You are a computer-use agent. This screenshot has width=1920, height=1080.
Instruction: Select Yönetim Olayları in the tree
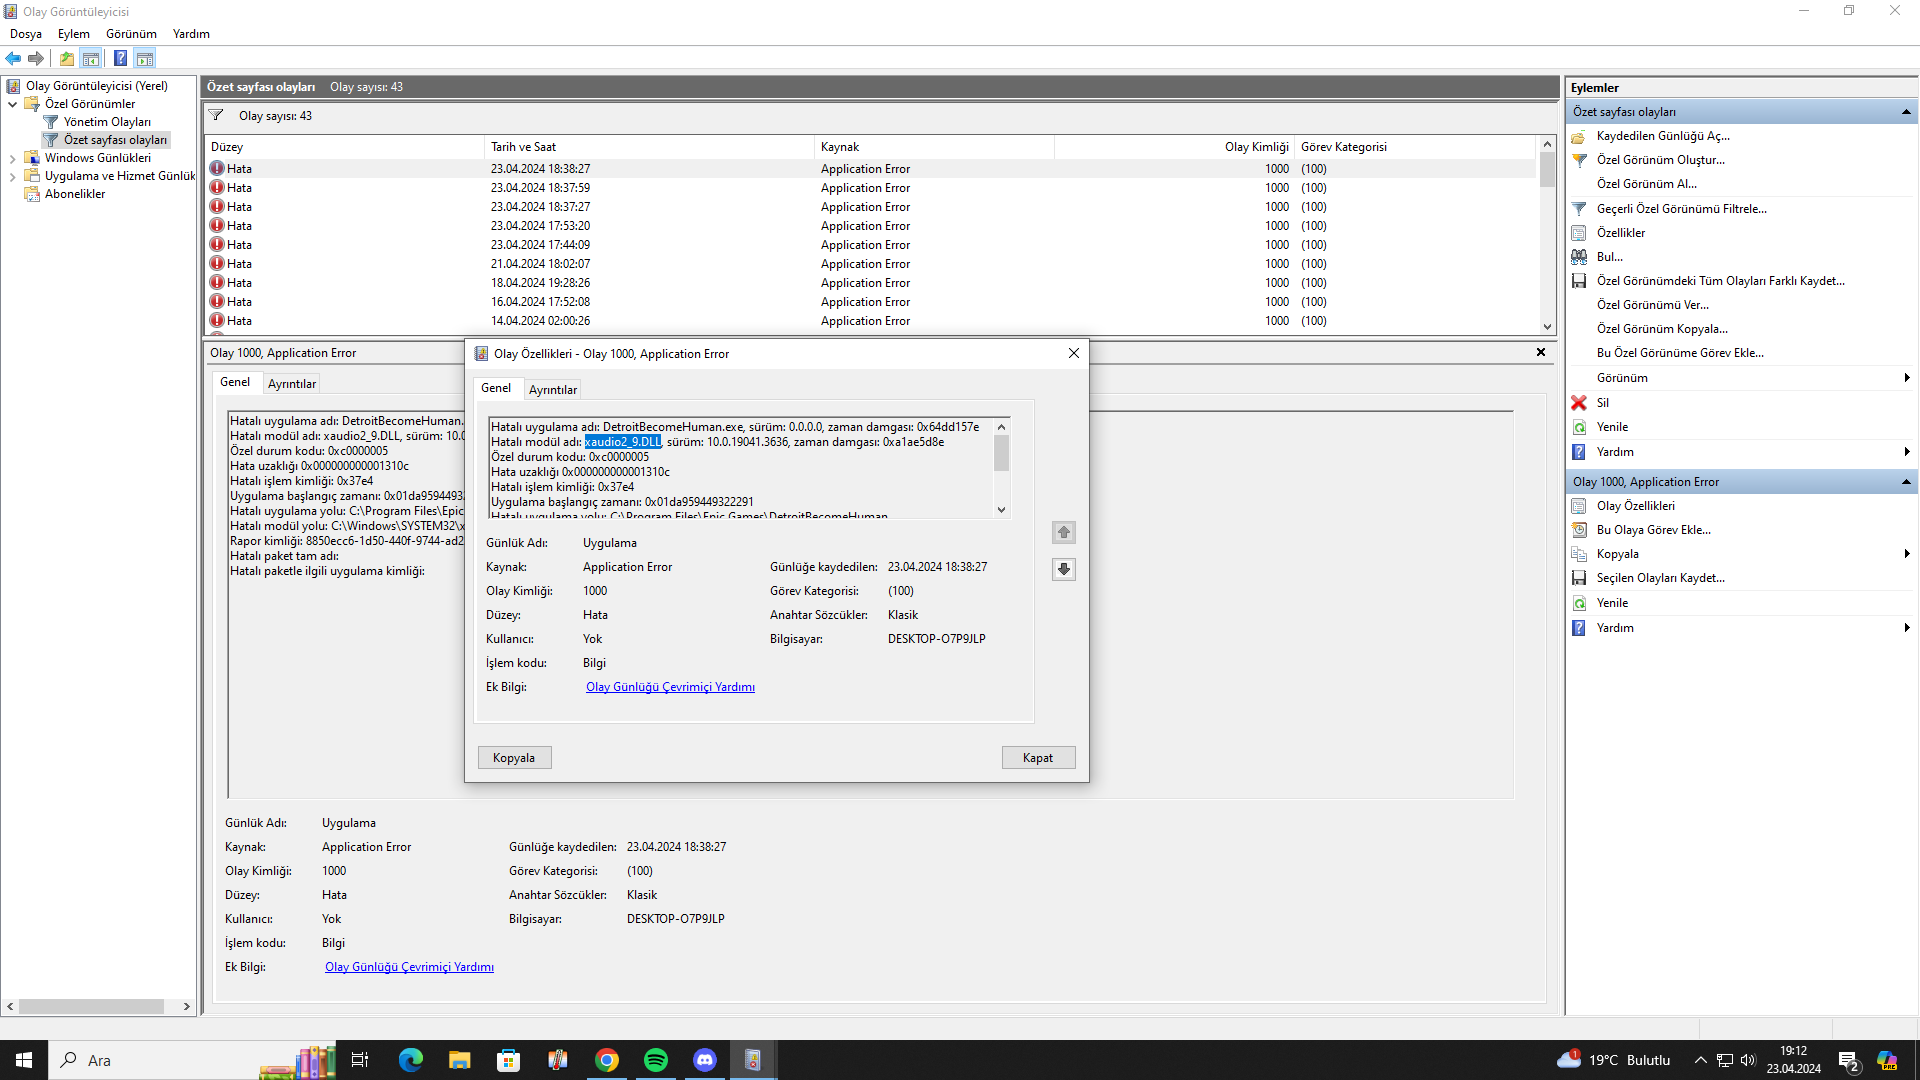(x=108, y=122)
